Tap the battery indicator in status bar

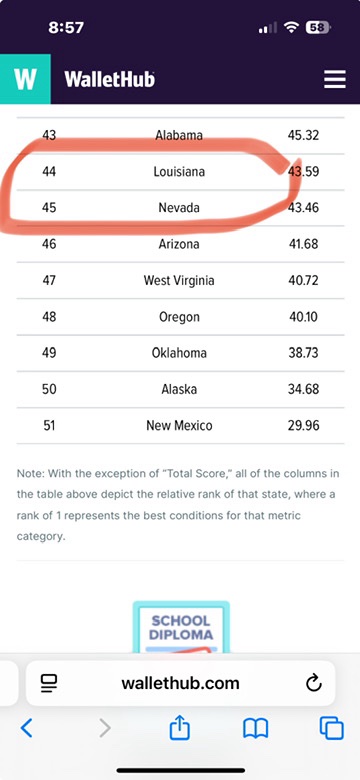(318, 28)
